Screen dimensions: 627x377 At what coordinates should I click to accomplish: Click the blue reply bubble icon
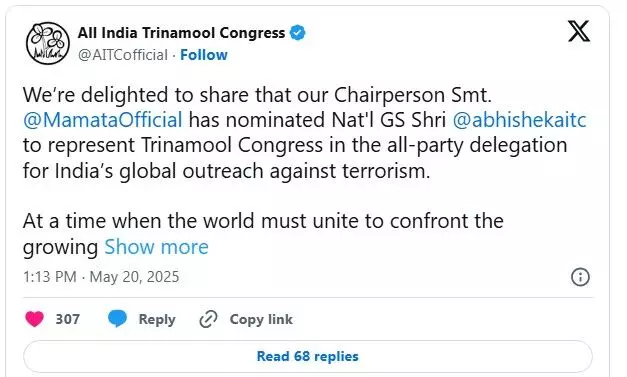pos(117,319)
